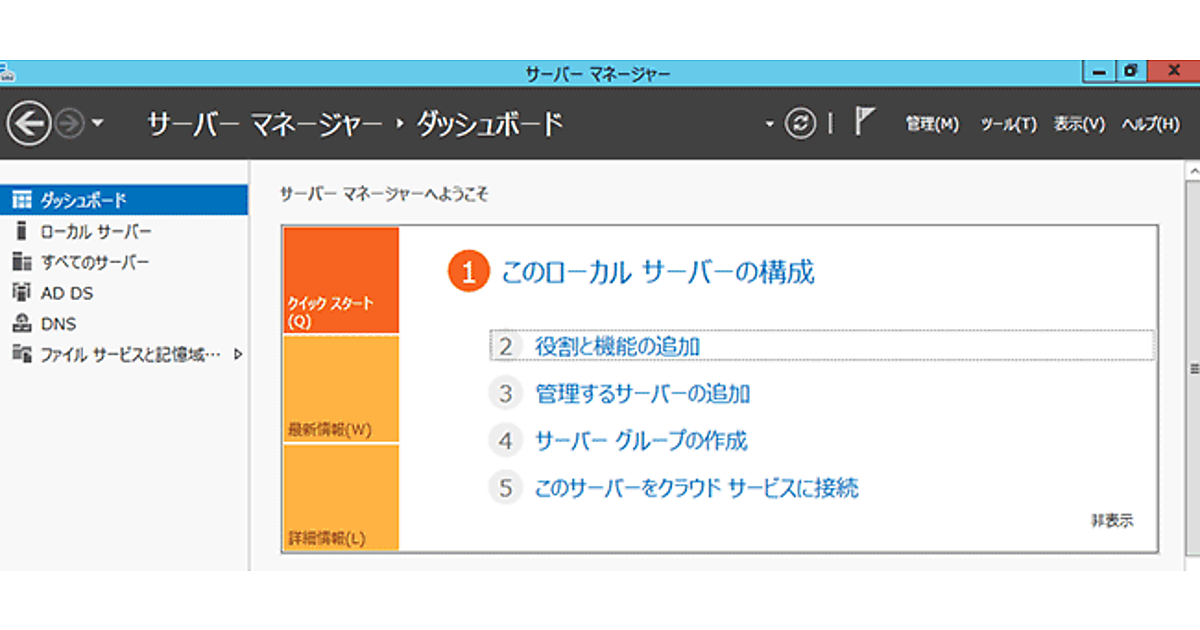
Task: Open the notifications flag icon
Action: tap(863, 122)
